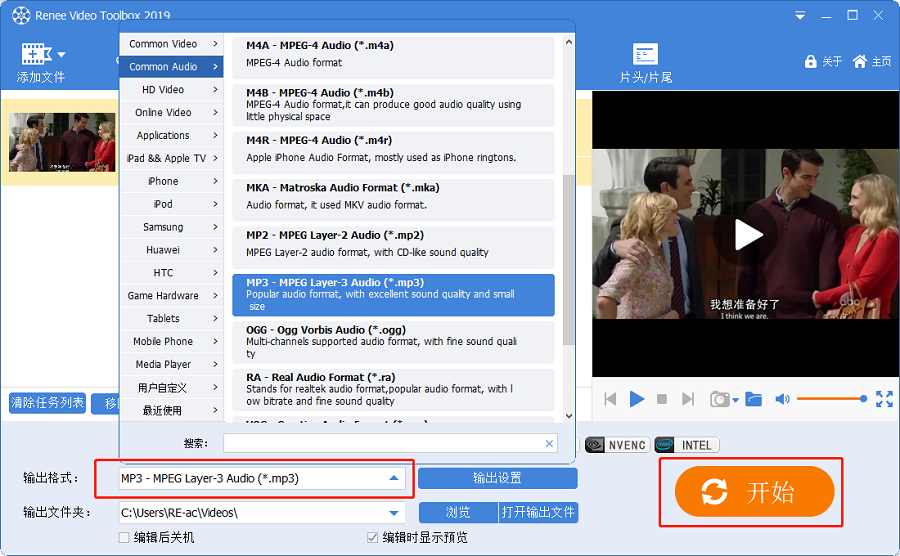Open 用户自定义 custom category
Screen dimensions: 900x556
(171, 388)
